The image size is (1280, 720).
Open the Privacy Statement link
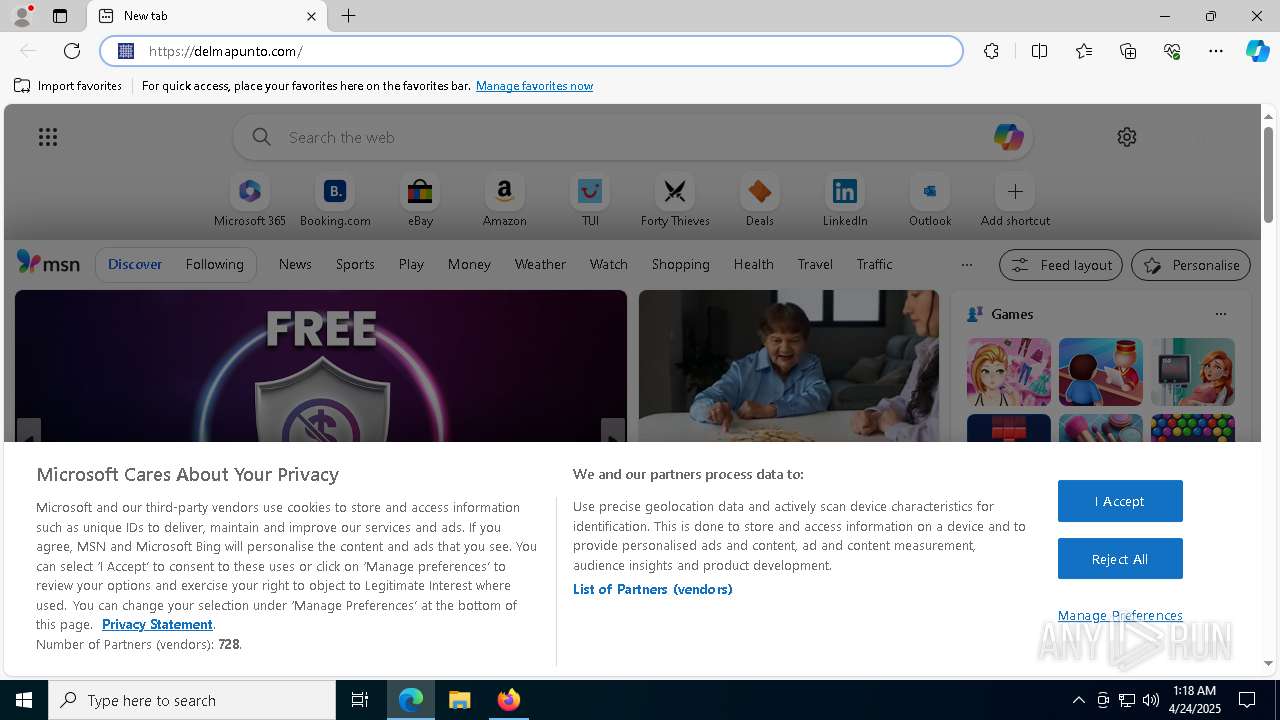click(157, 624)
